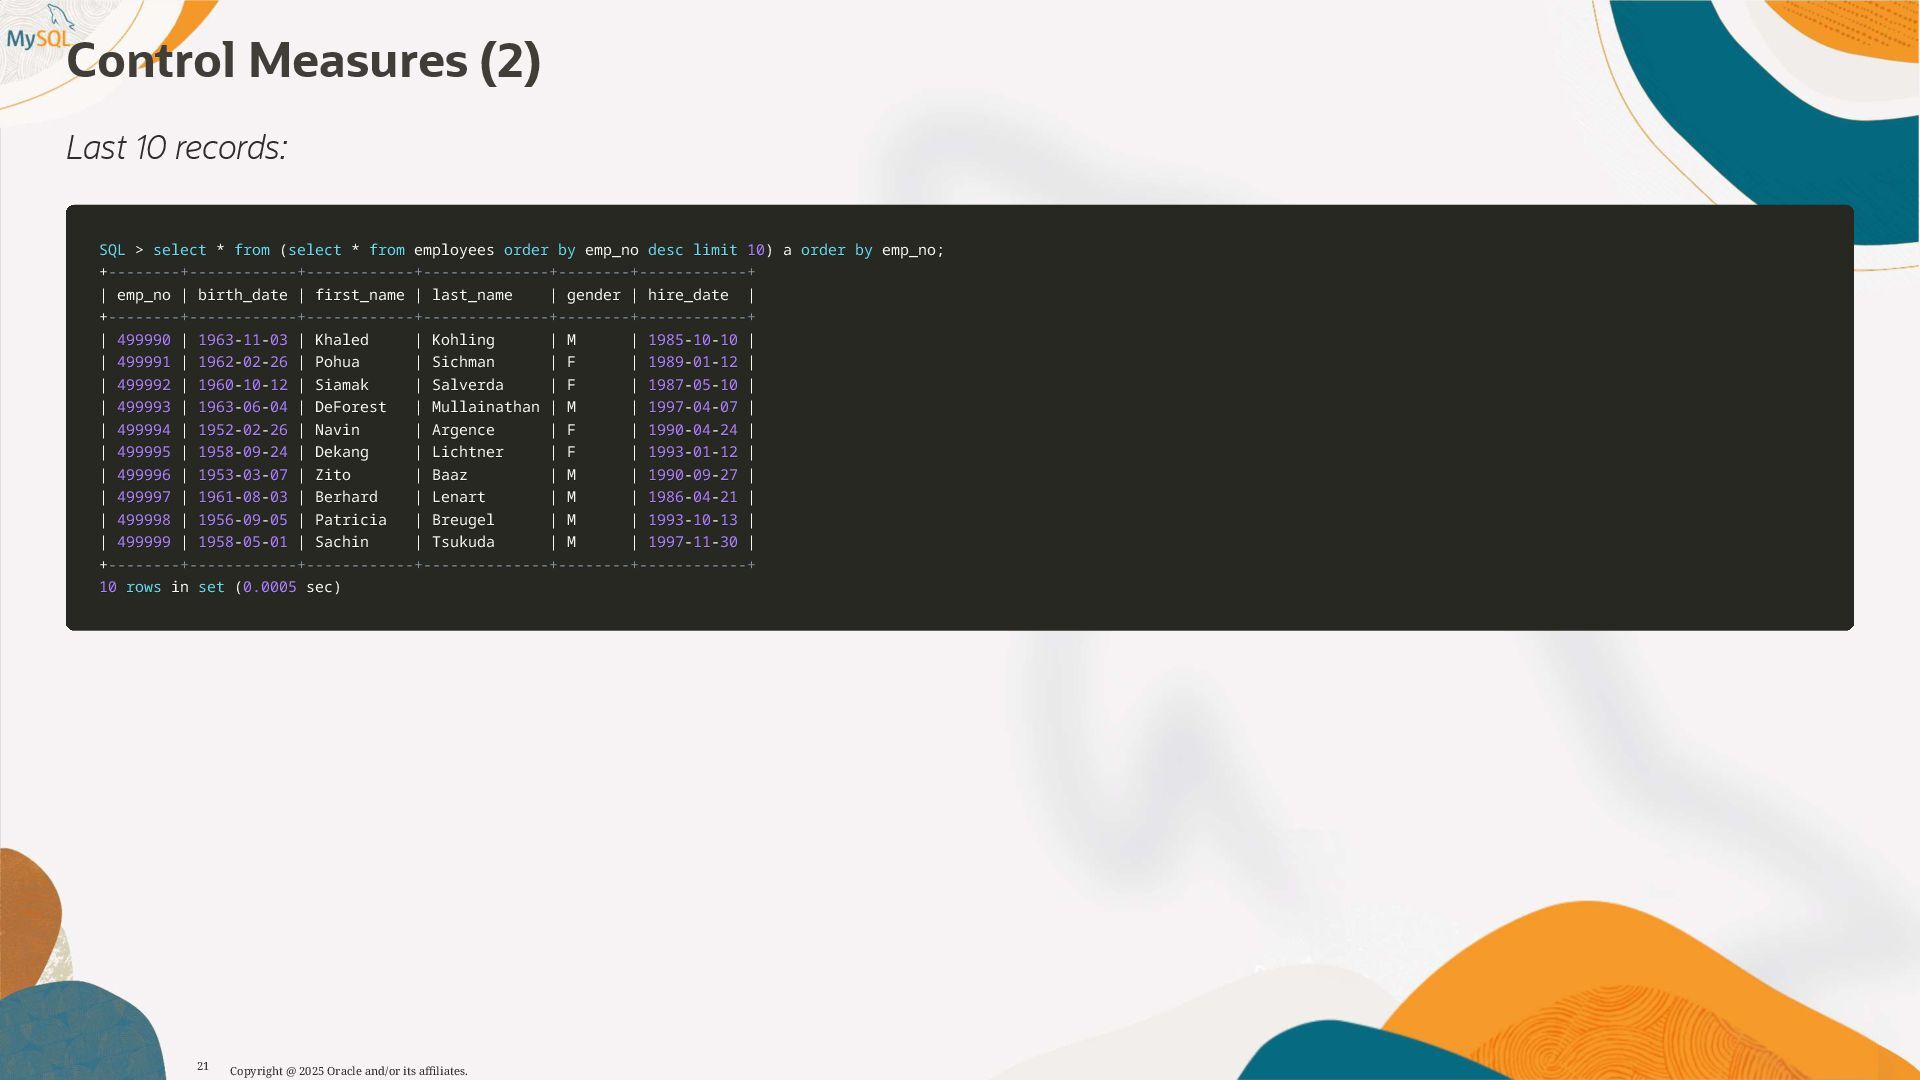Click the gender column header
Screen dimensions: 1920x1080
pyautogui.click(x=593, y=295)
